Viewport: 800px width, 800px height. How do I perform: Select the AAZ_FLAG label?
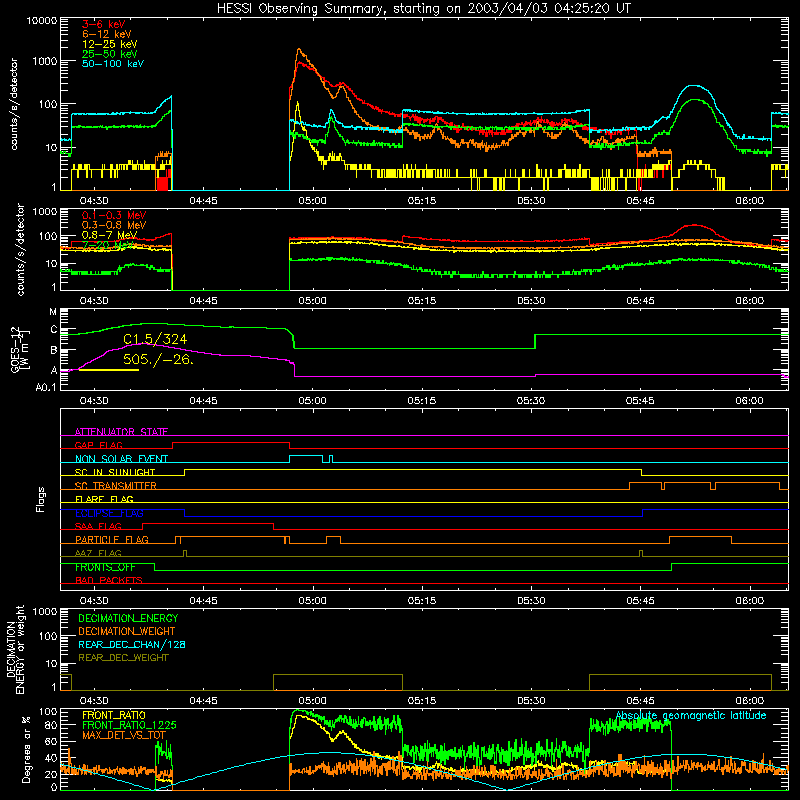coord(98,553)
